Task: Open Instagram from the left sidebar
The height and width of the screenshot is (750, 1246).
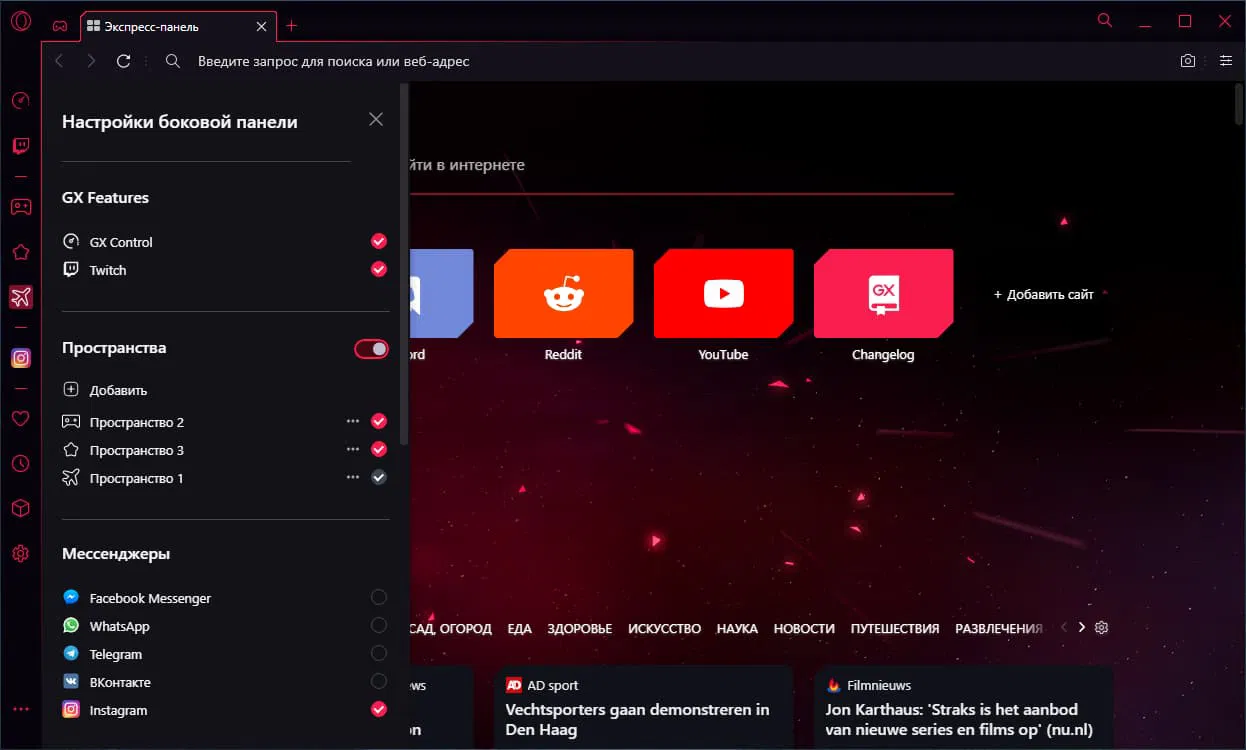Action: [x=20, y=358]
